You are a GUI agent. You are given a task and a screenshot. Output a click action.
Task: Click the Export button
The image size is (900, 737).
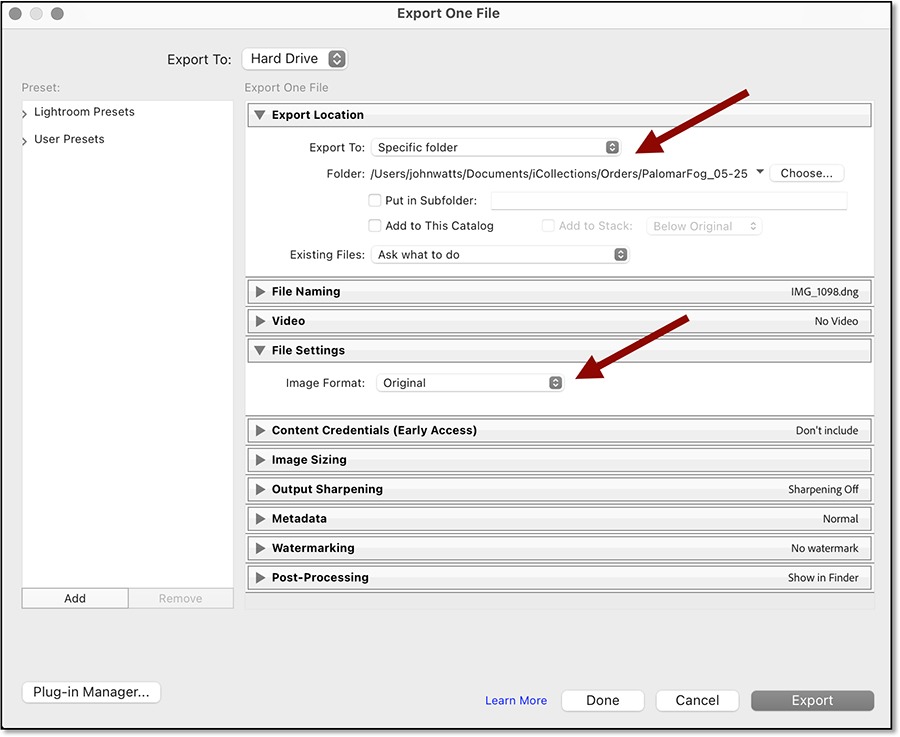click(x=812, y=701)
